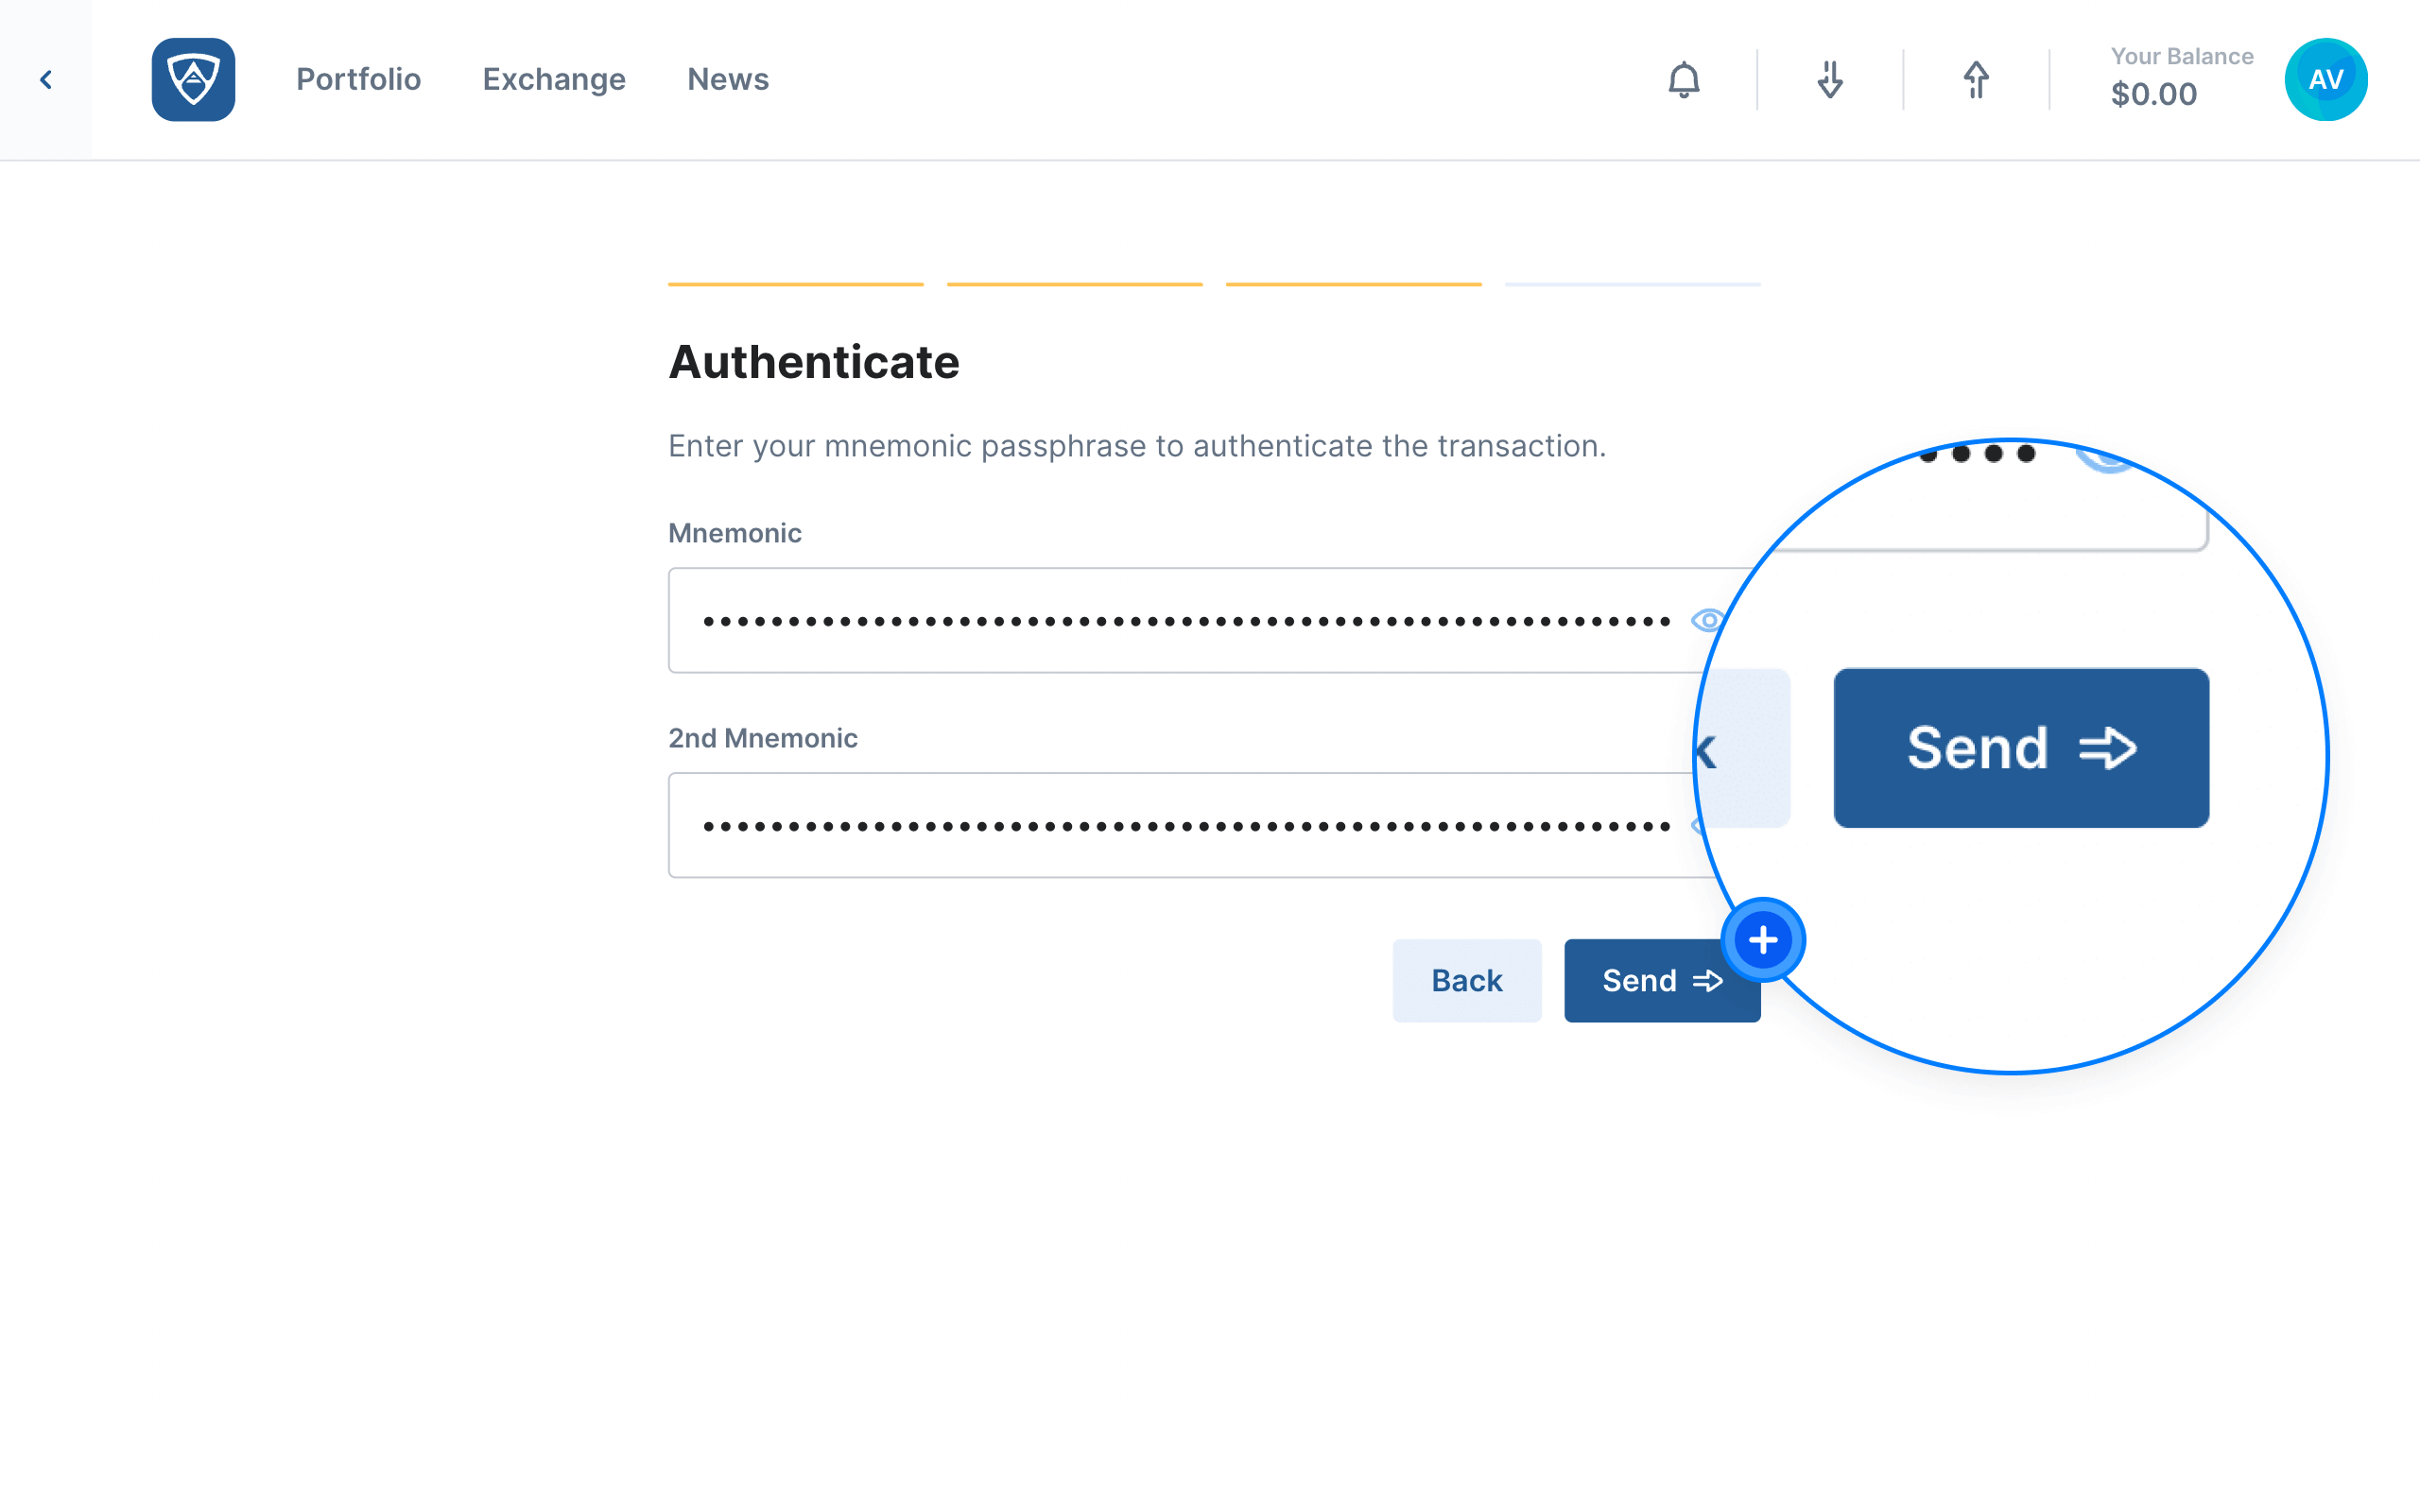This screenshot has width=2420, height=1512.
Task: Go to the Portfolio menu item
Action: click(x=358, y=80)
